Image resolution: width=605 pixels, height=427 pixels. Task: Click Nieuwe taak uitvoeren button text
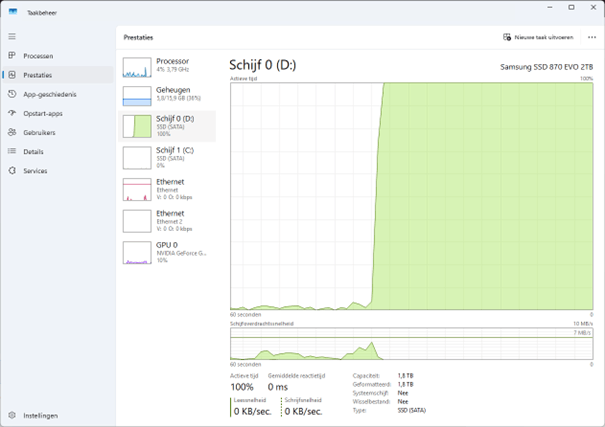[544, 37]
